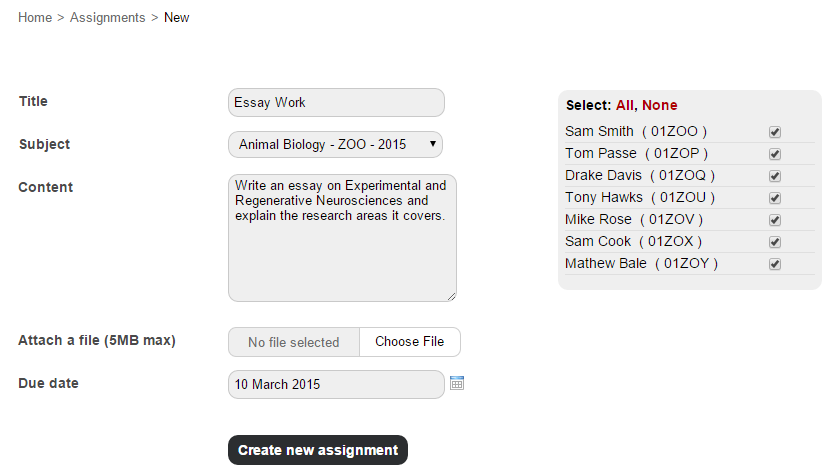Viewport: 830px width, 473px height.
Task: Toggle the Sam Cook checkbox
Action: coord(775,242)
